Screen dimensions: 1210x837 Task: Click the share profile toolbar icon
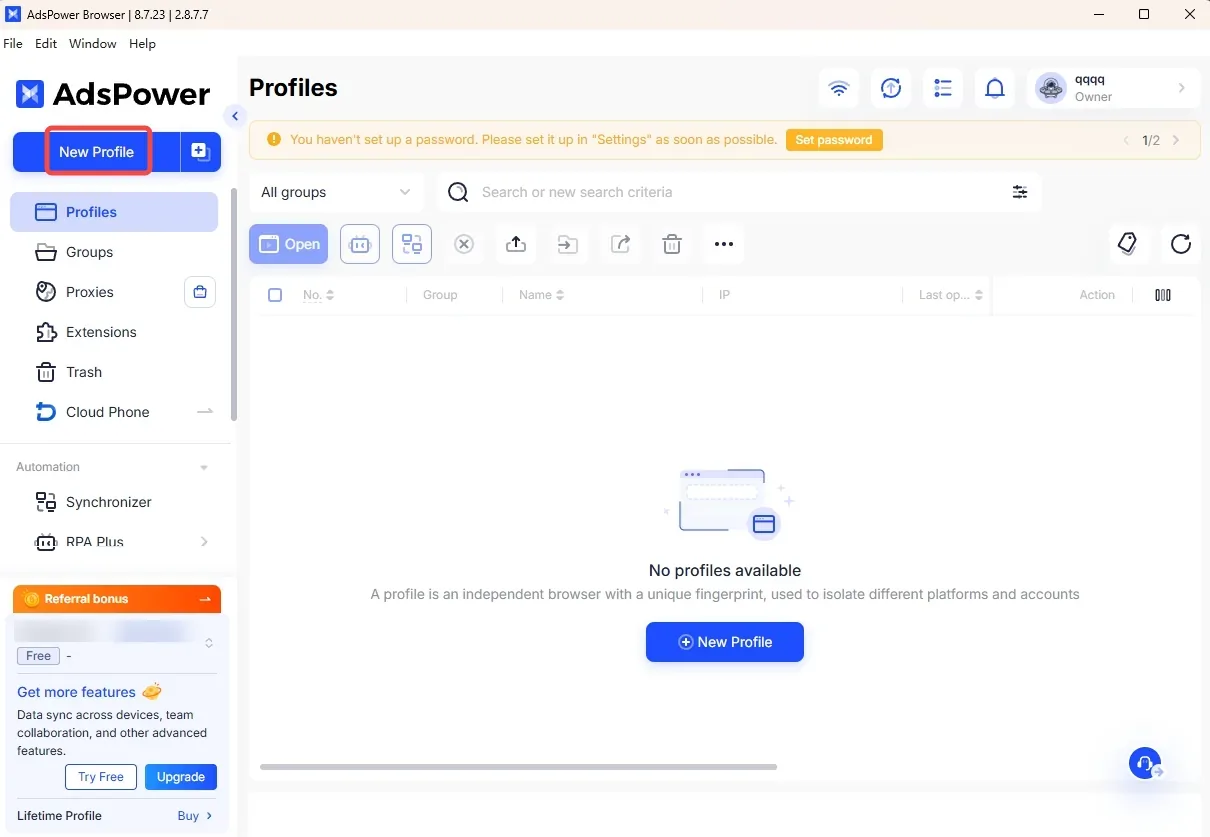620,244
